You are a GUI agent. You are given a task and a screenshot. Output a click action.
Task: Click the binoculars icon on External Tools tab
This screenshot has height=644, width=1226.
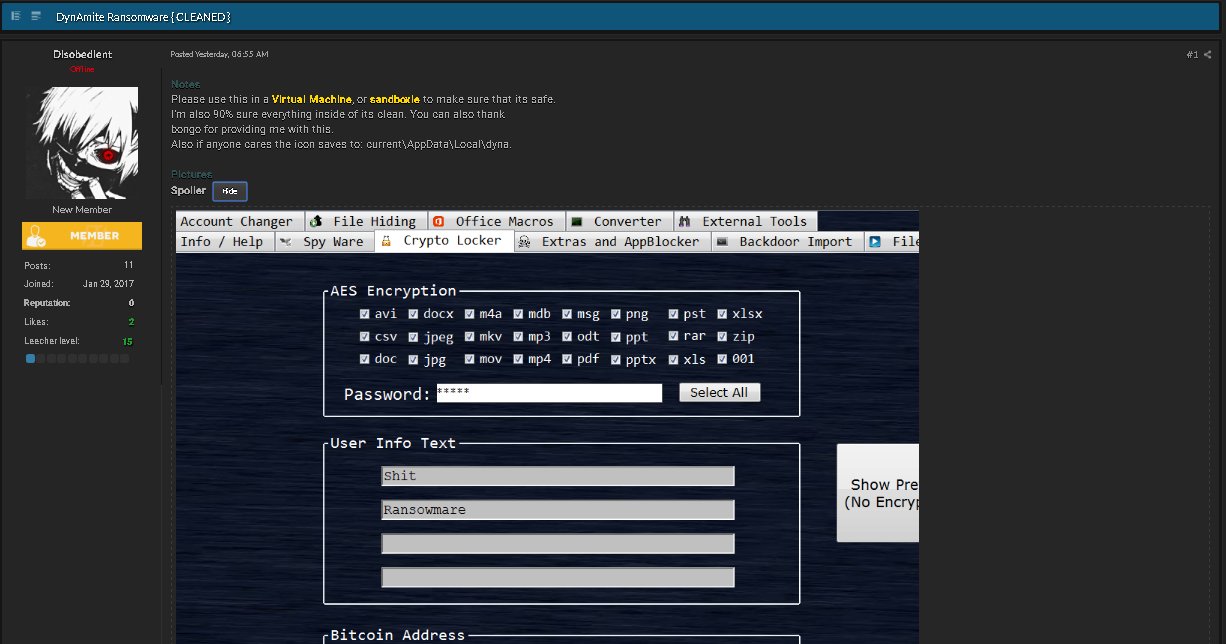685,221
